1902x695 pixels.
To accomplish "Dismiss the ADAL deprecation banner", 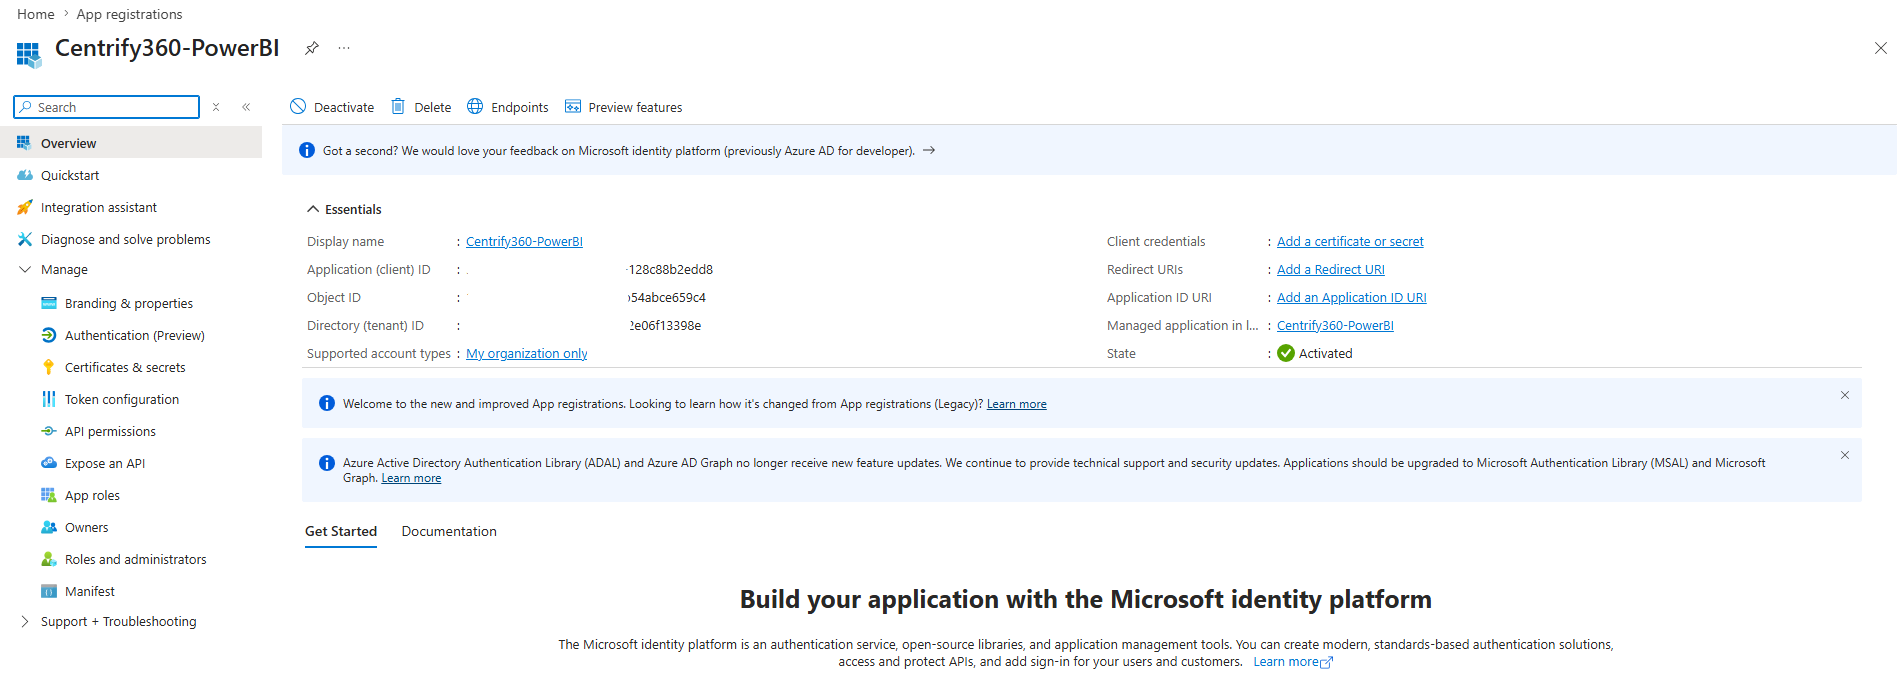I will [1845, 455].
